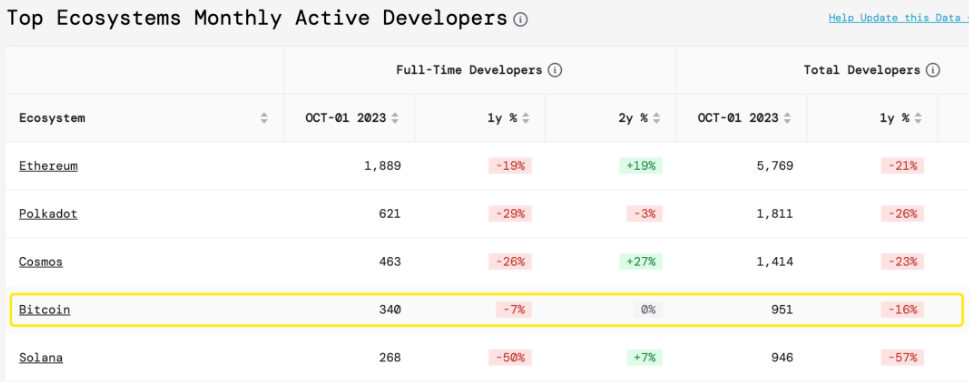Viewport: 969px width, 382px height.
Task: Click Bitcoin 0% two-year badge
Action: click(x=648, y=310)
